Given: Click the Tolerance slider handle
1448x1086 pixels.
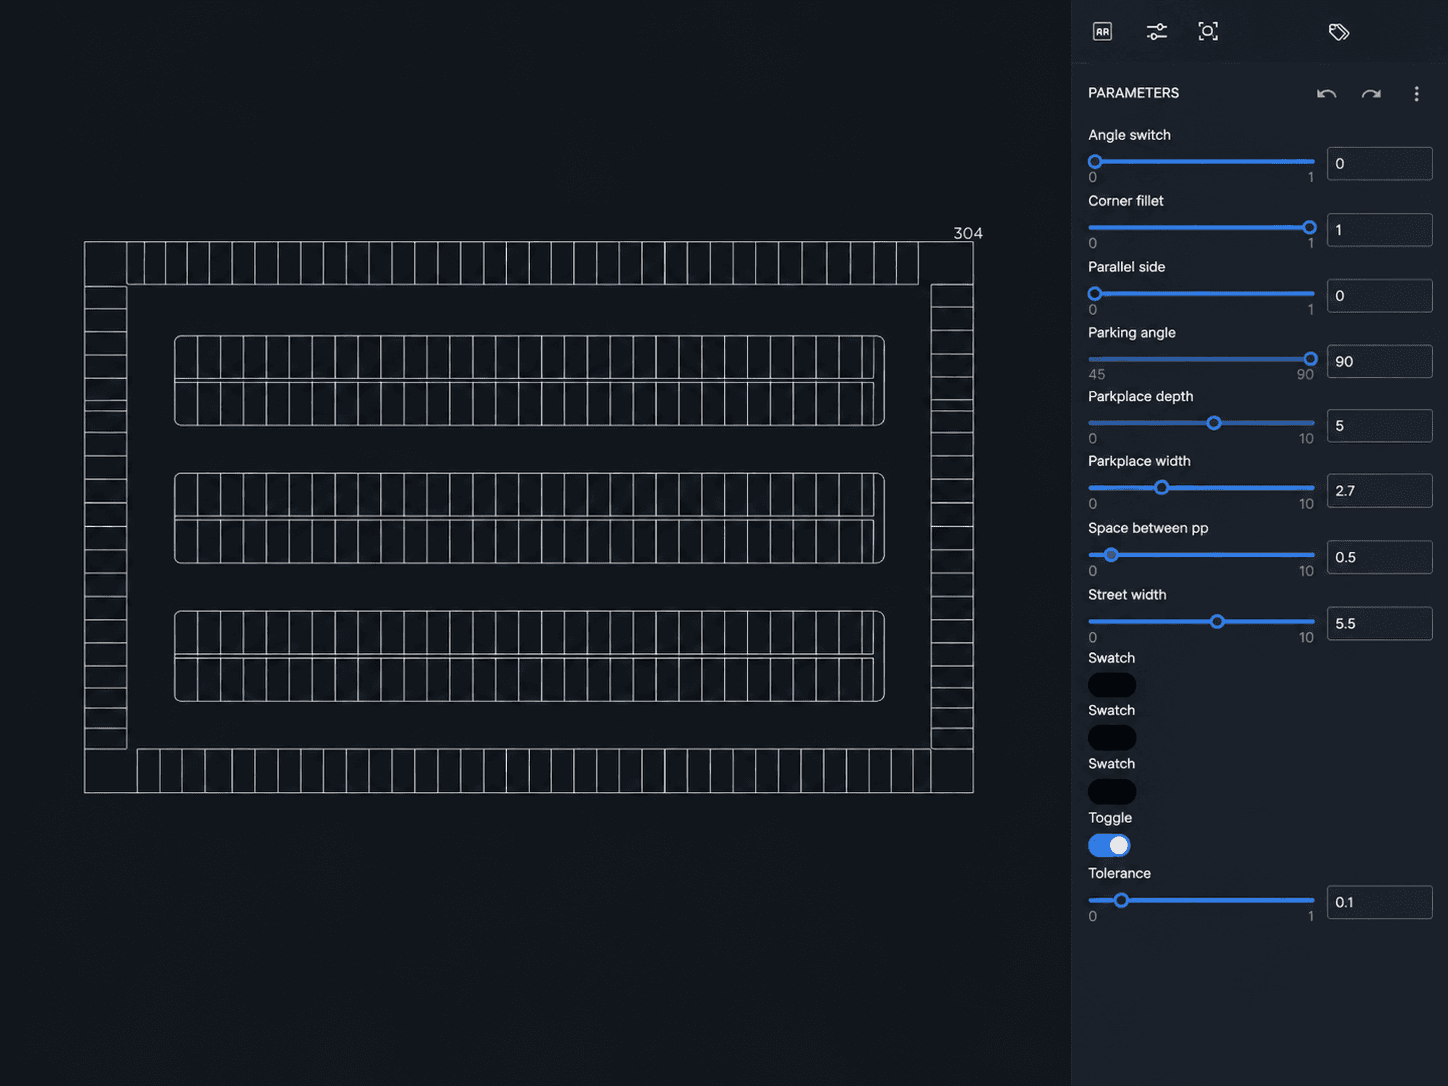Looking at the screenshot, I should click(1121, 900).
